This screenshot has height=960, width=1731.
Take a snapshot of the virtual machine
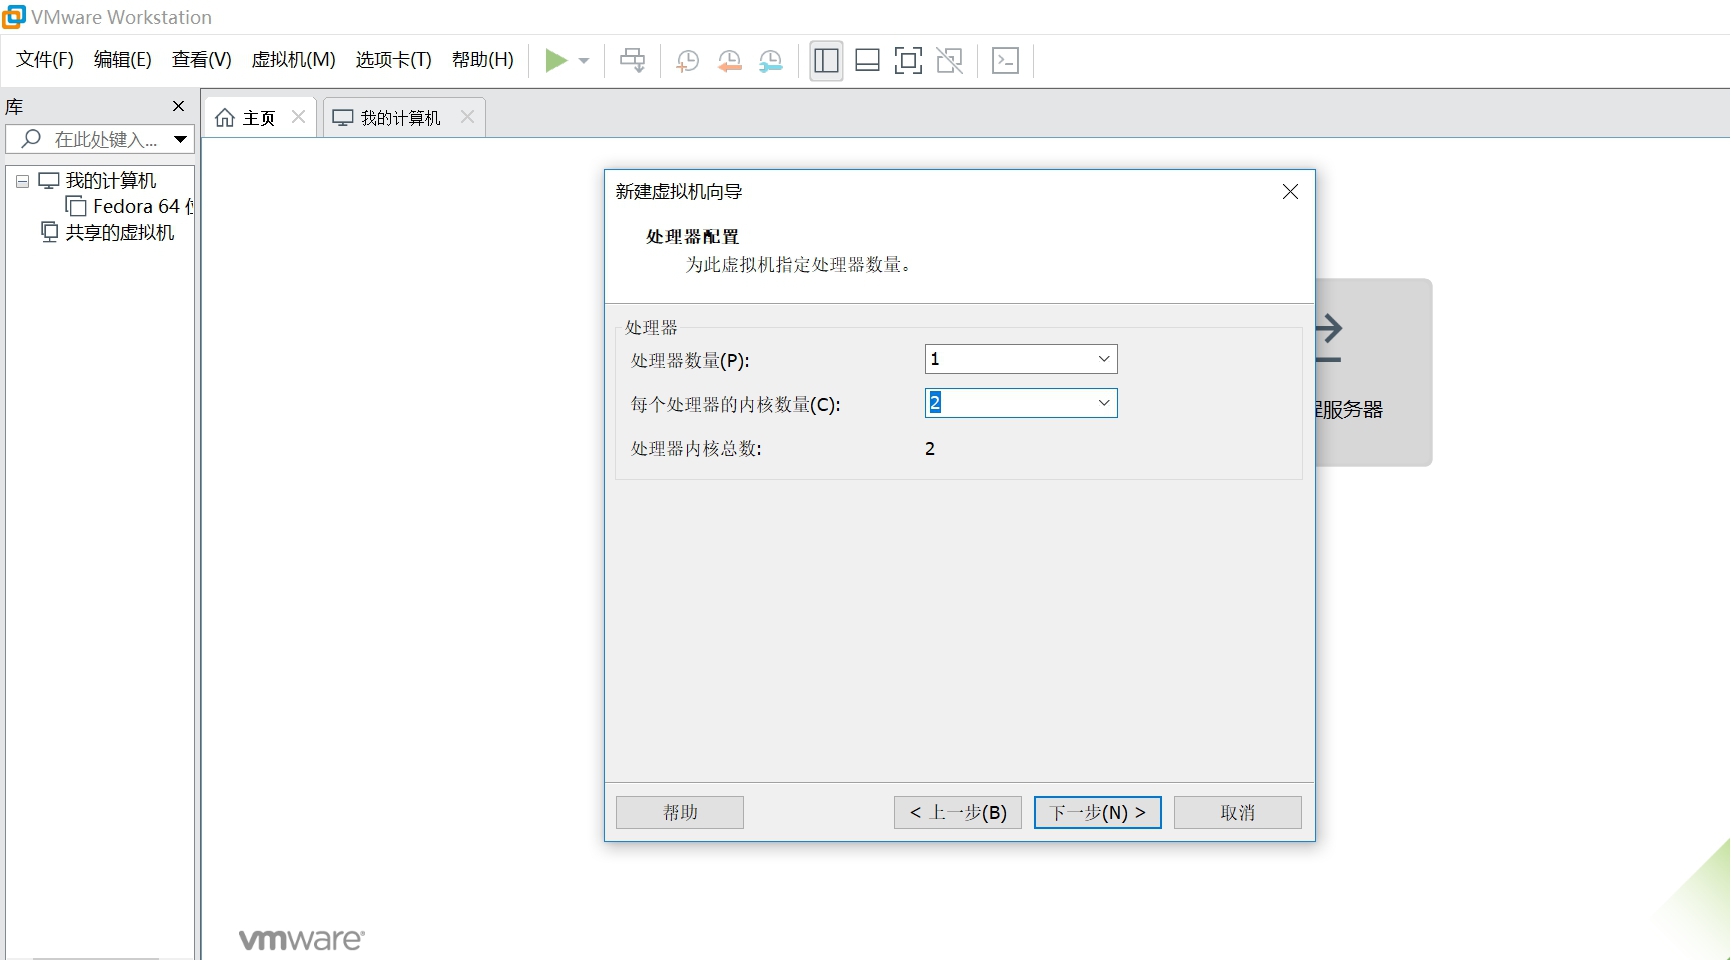(x=687, y=60)
